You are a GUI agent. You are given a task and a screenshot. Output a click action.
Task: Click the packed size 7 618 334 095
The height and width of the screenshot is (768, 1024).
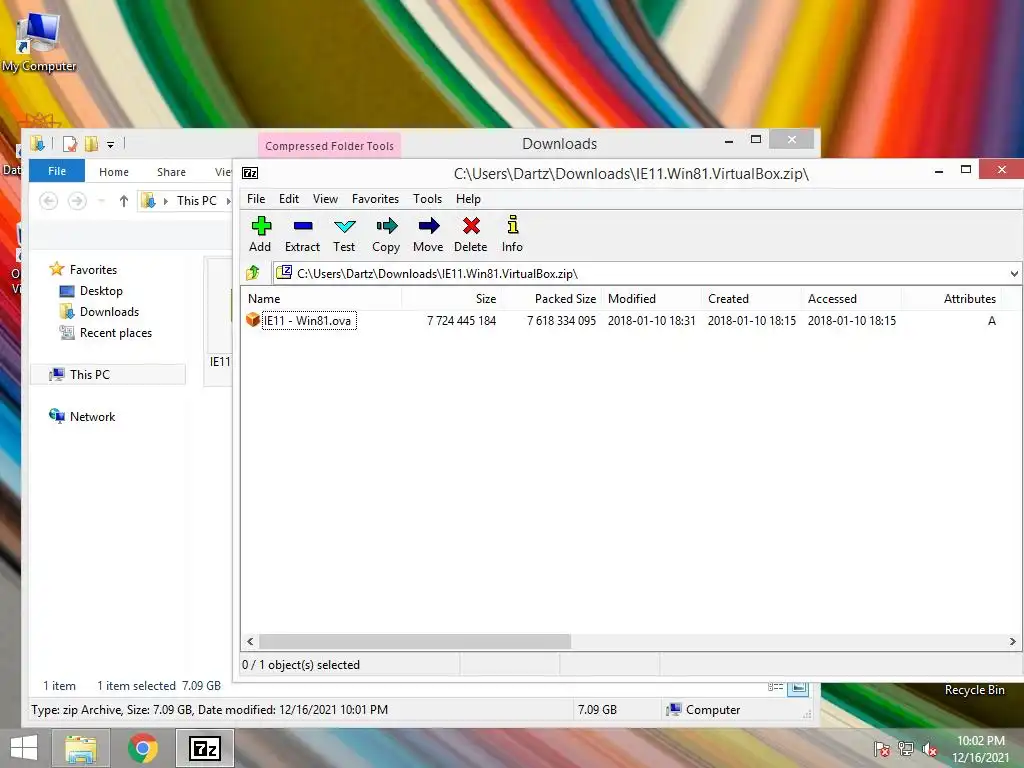point(562,321)
